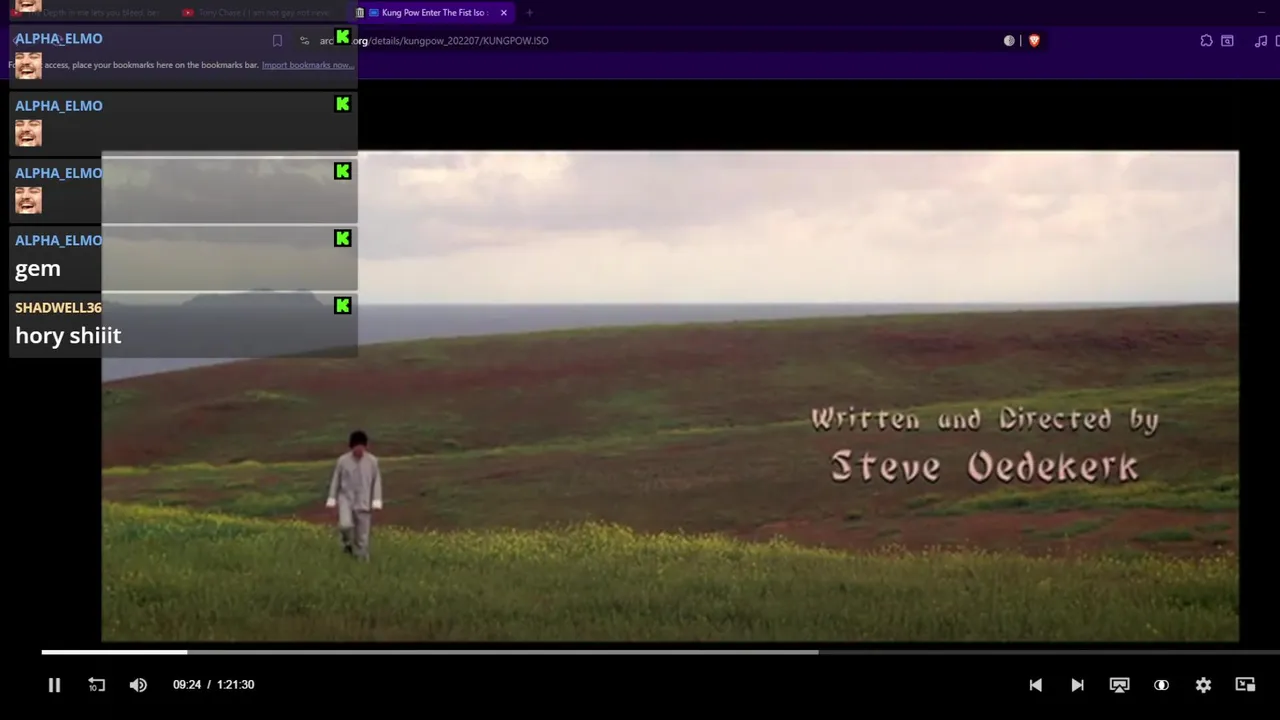1280x720 pixels.
Task: Click the SHADWELL36 chat username
Action: tap(58, 307)
